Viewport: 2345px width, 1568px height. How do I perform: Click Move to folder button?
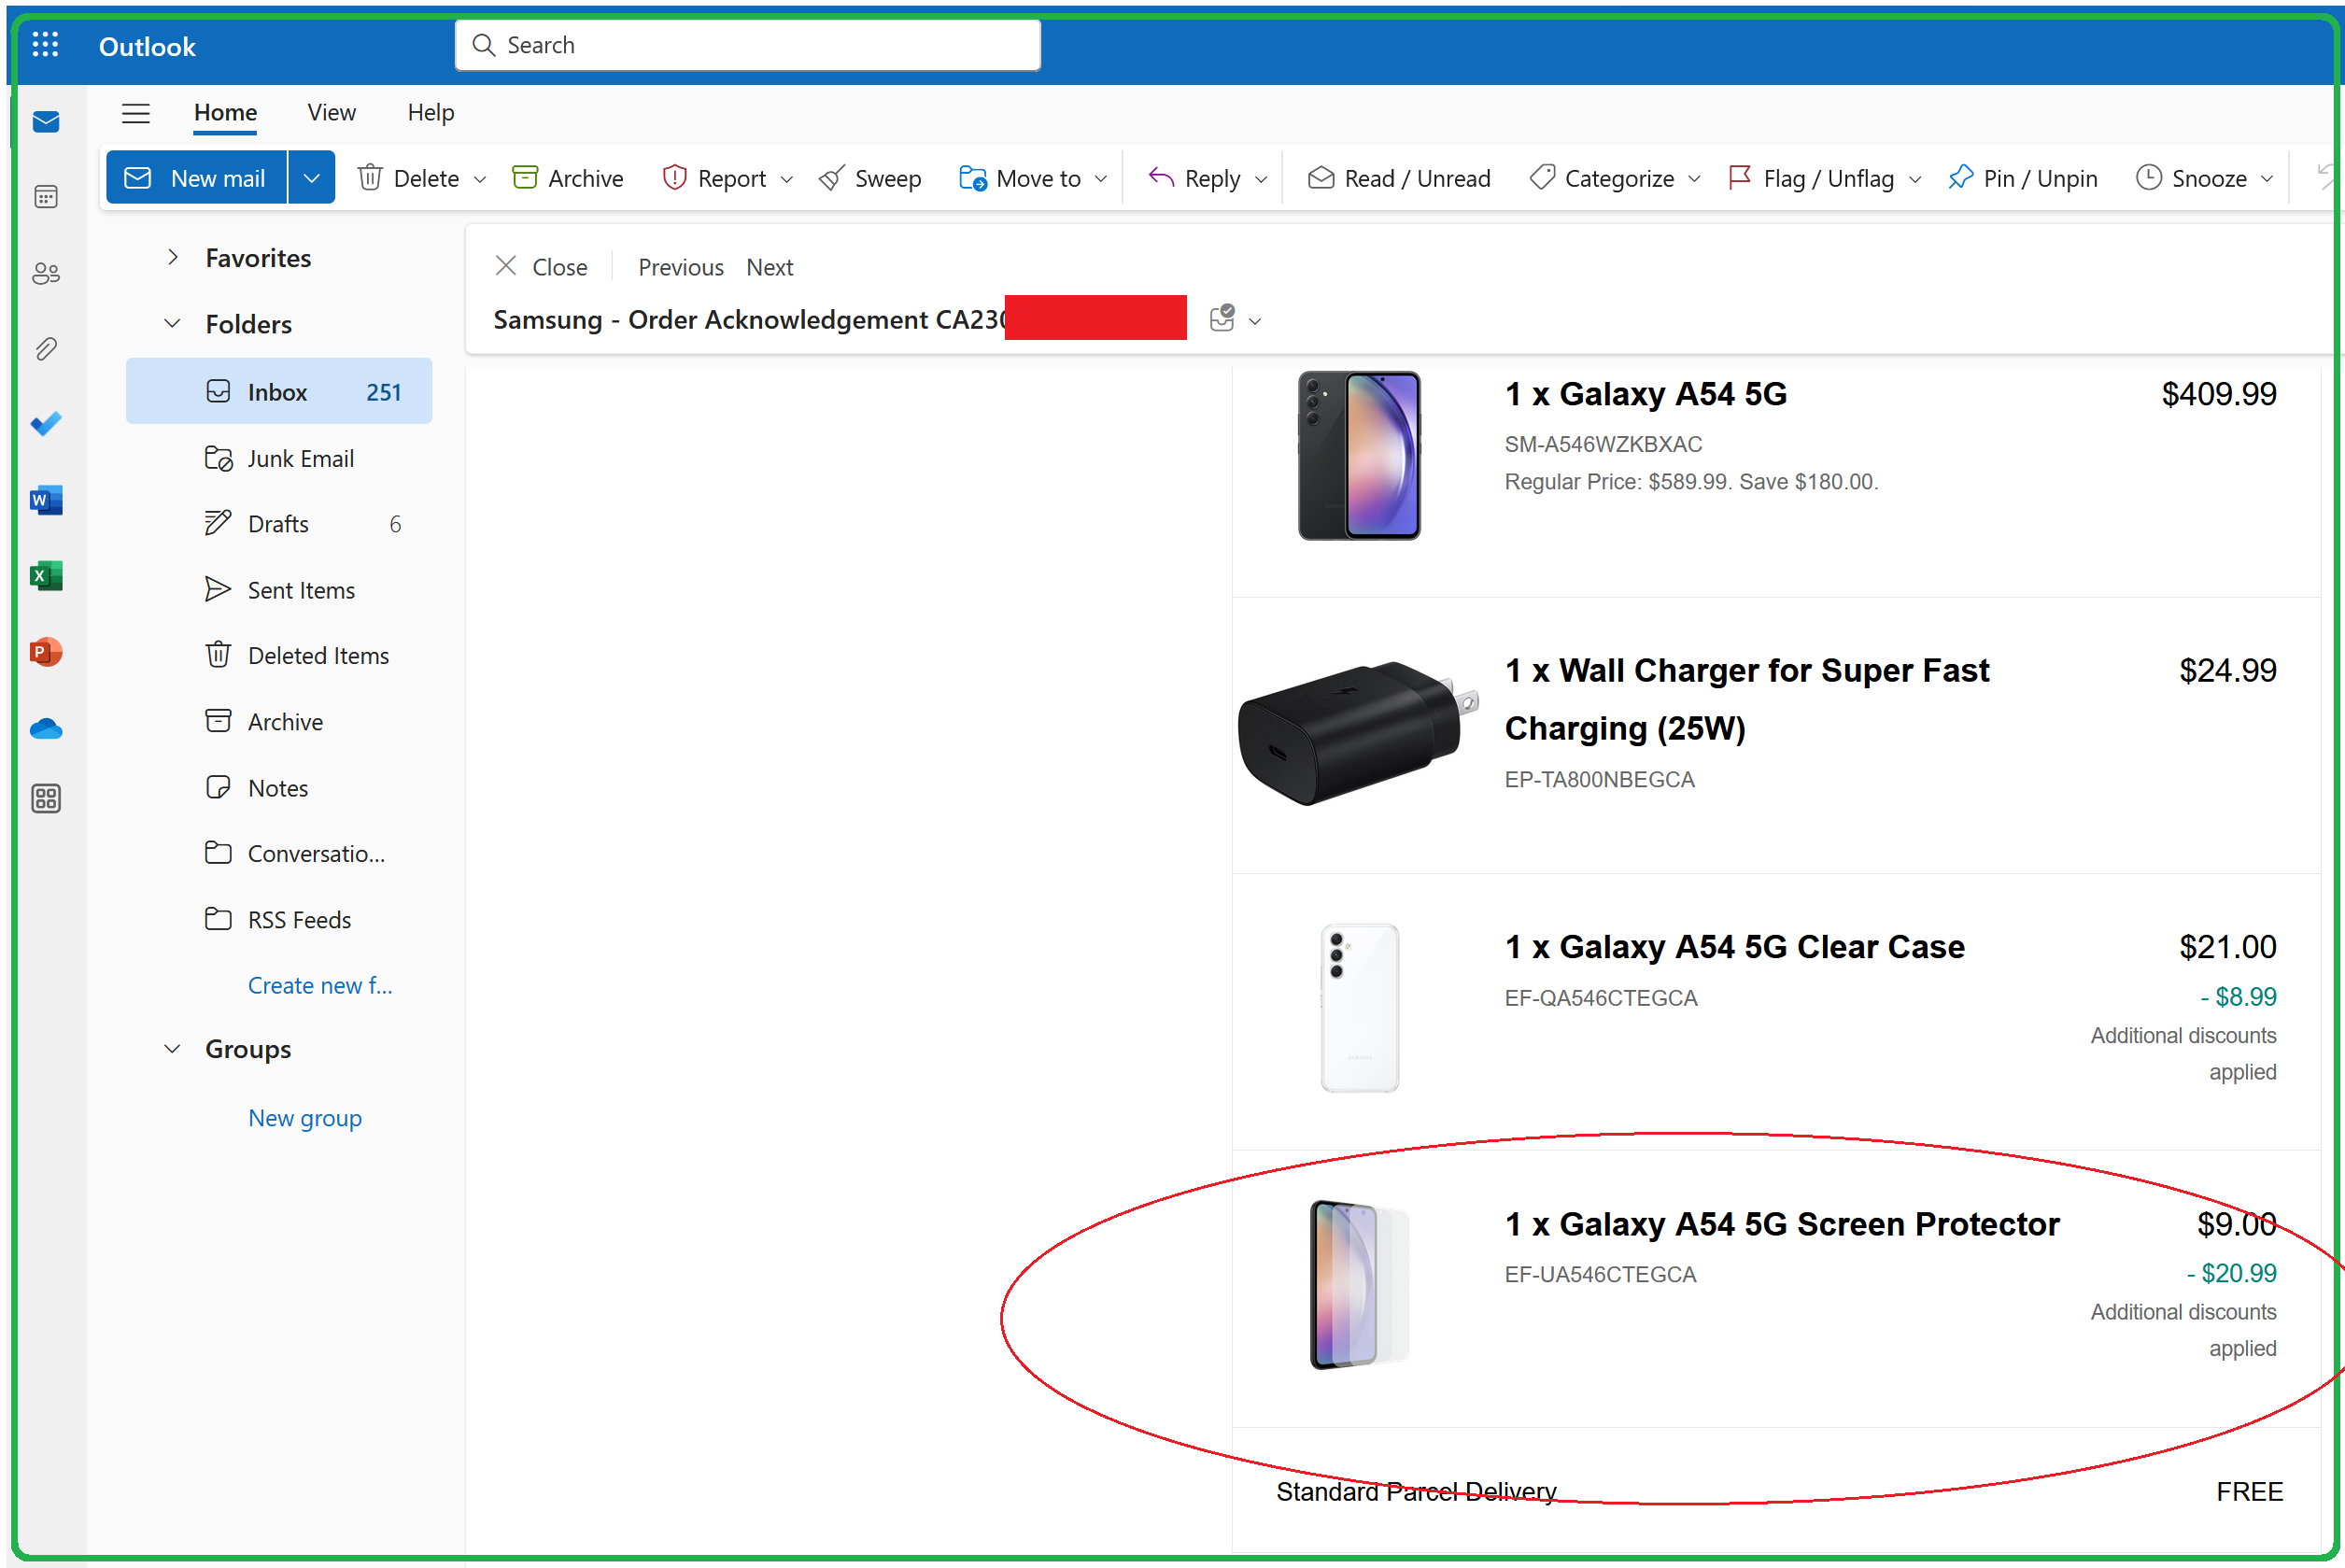click(1020, 178)
